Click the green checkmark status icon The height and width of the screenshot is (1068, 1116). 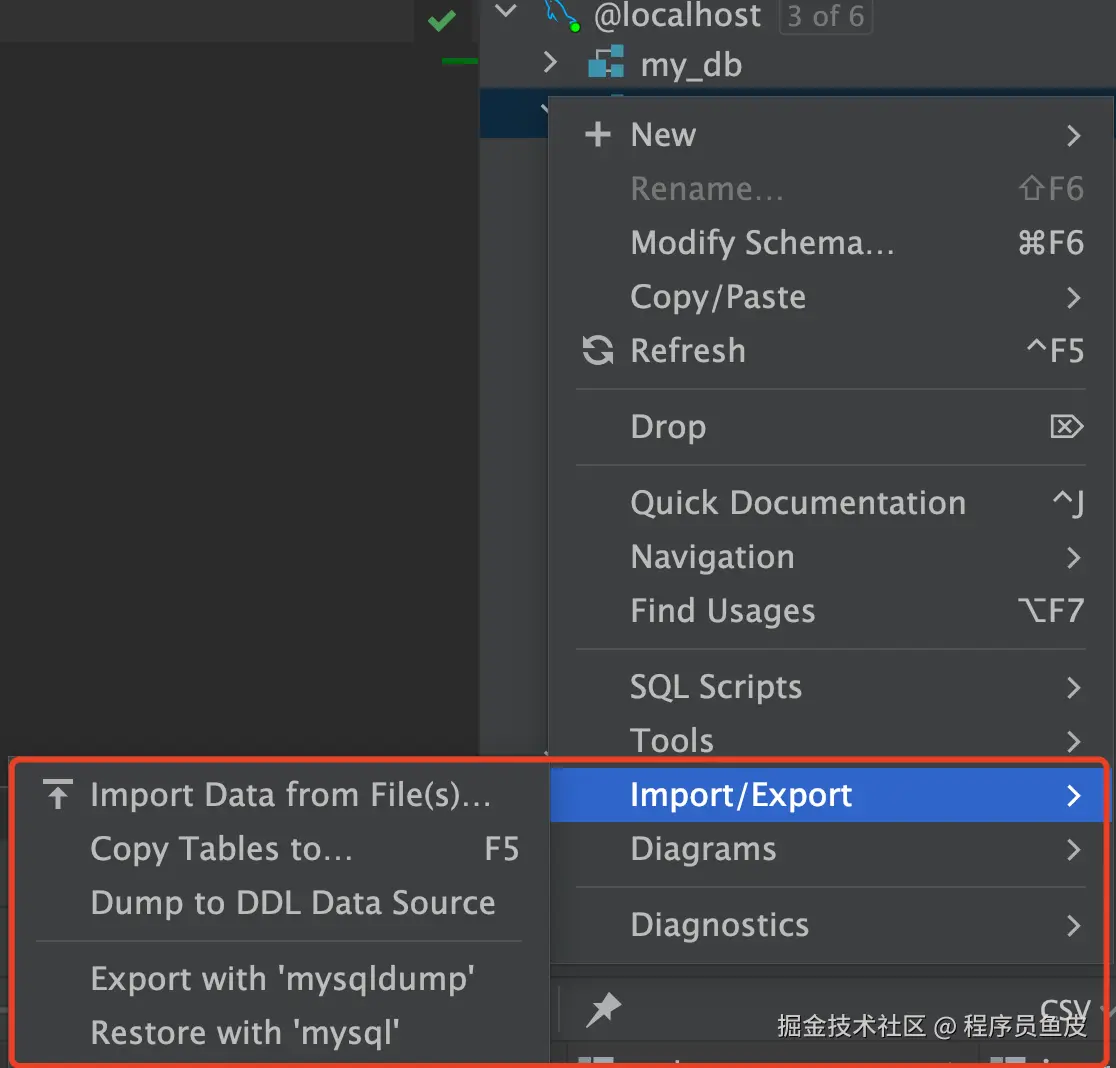click(x=441, y=21)
